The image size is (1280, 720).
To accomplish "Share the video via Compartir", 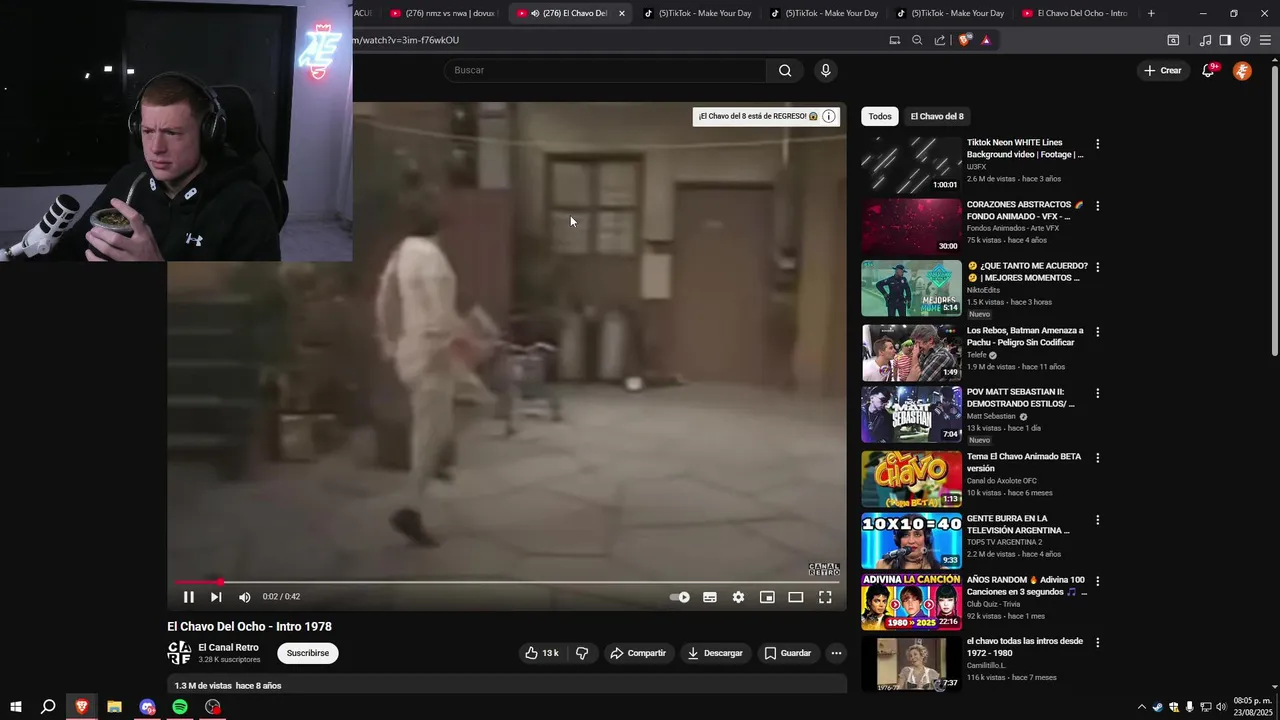I will pyautogui.click(x=638, y=653).
